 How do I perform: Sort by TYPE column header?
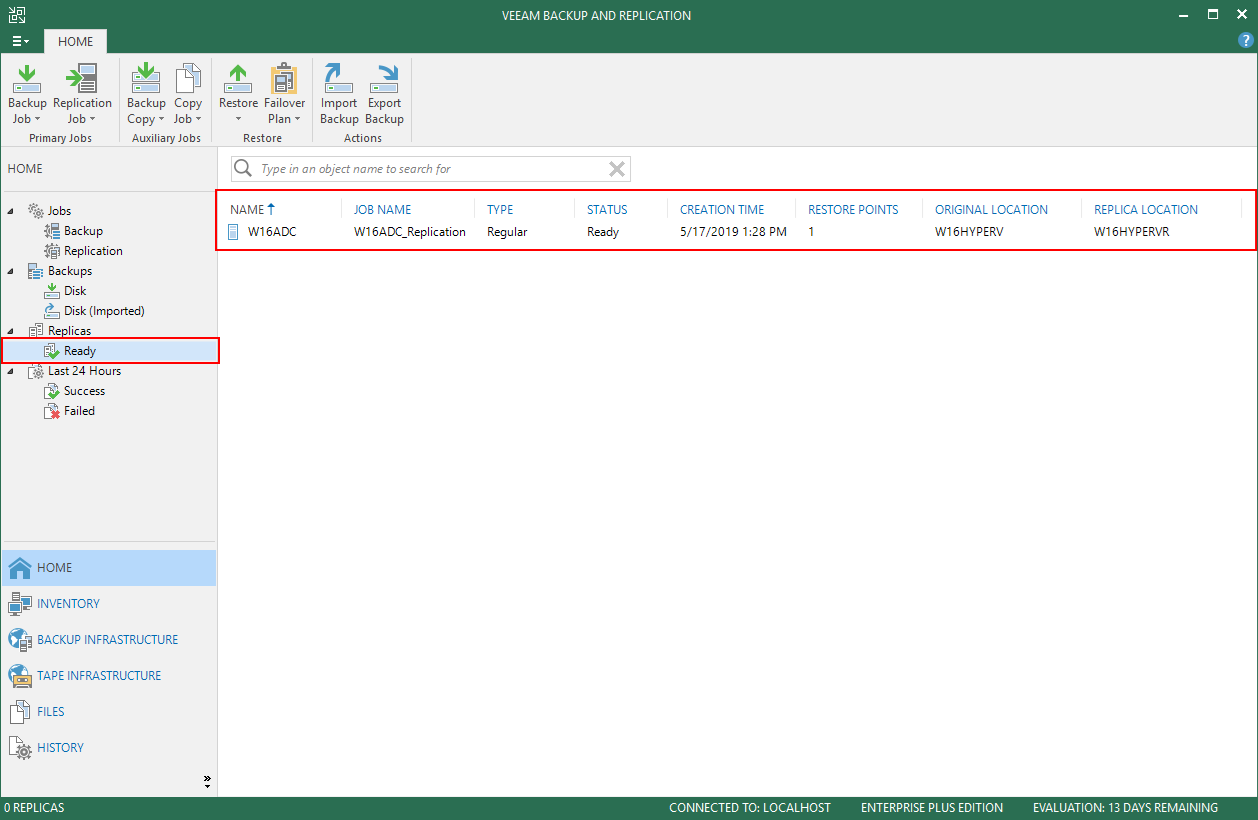(500, 210)
